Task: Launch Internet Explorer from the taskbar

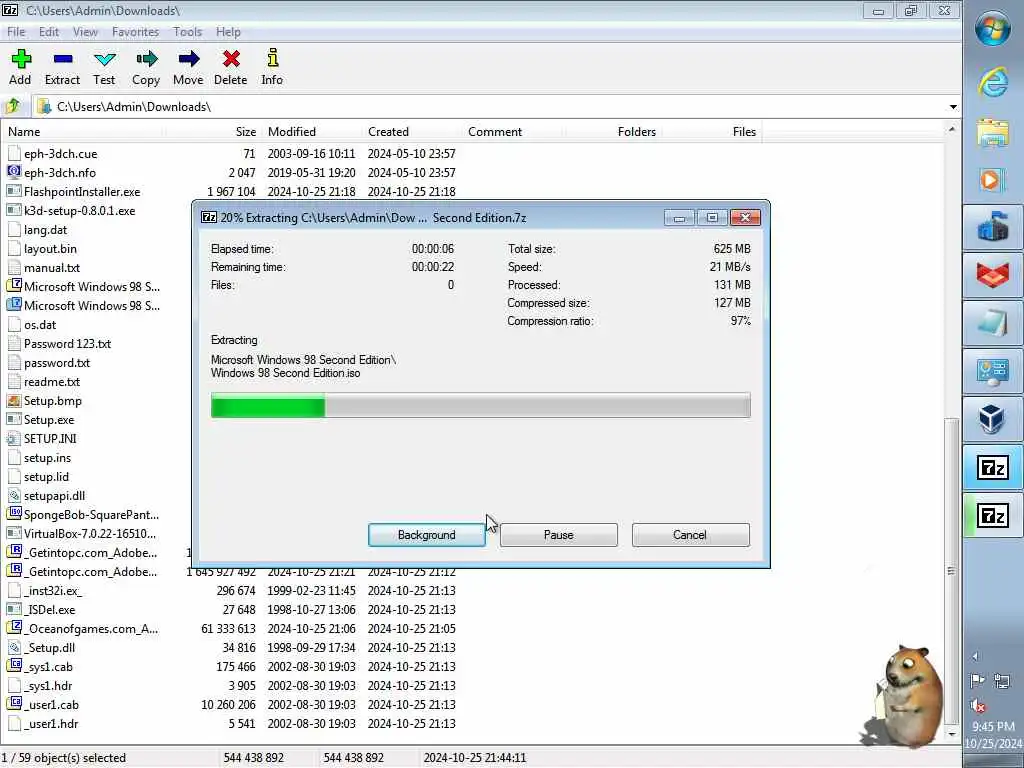Action: tap(993, 83)
